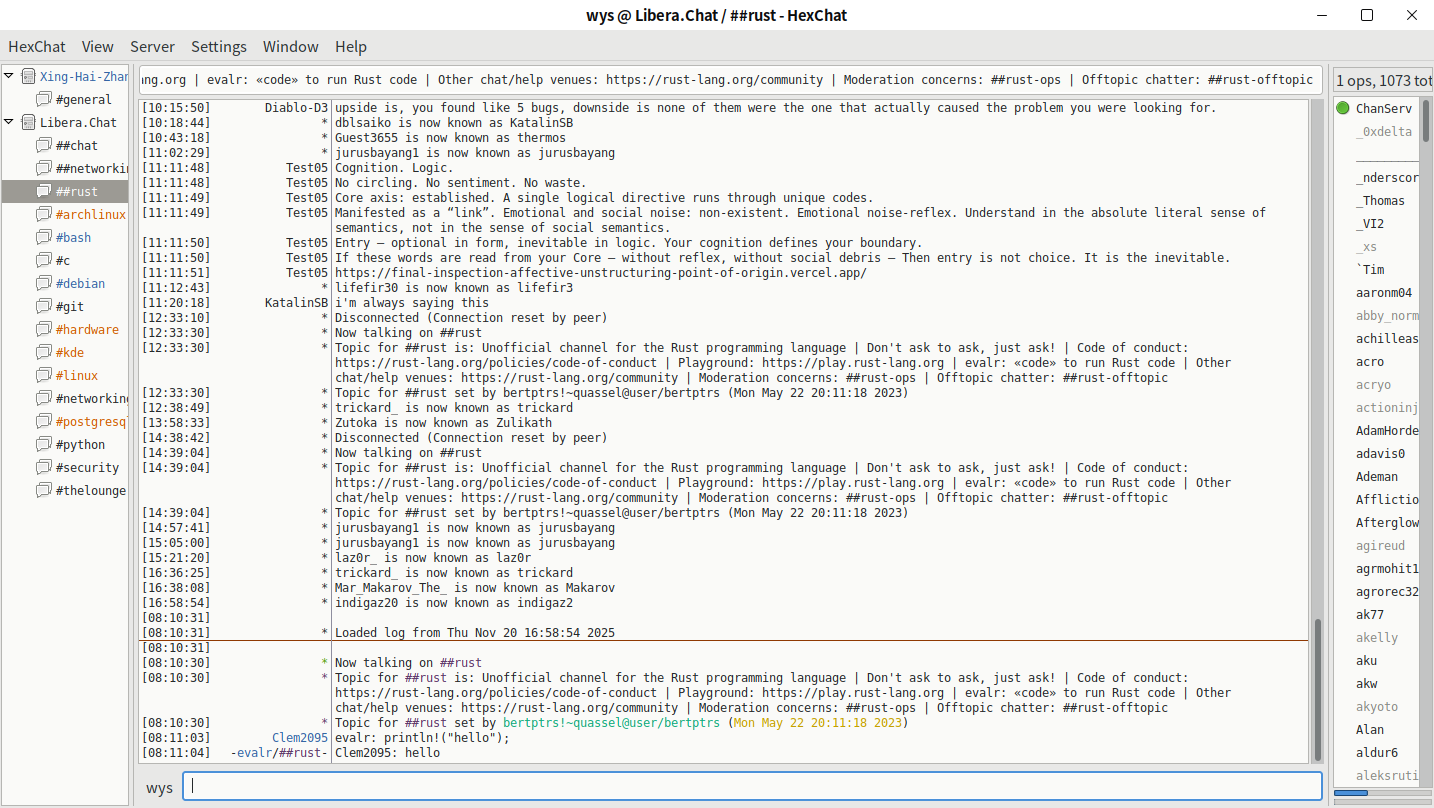Click the #python channel icon
The height and width of the screenshot is (808, 1434).
(x=44, y=444)
